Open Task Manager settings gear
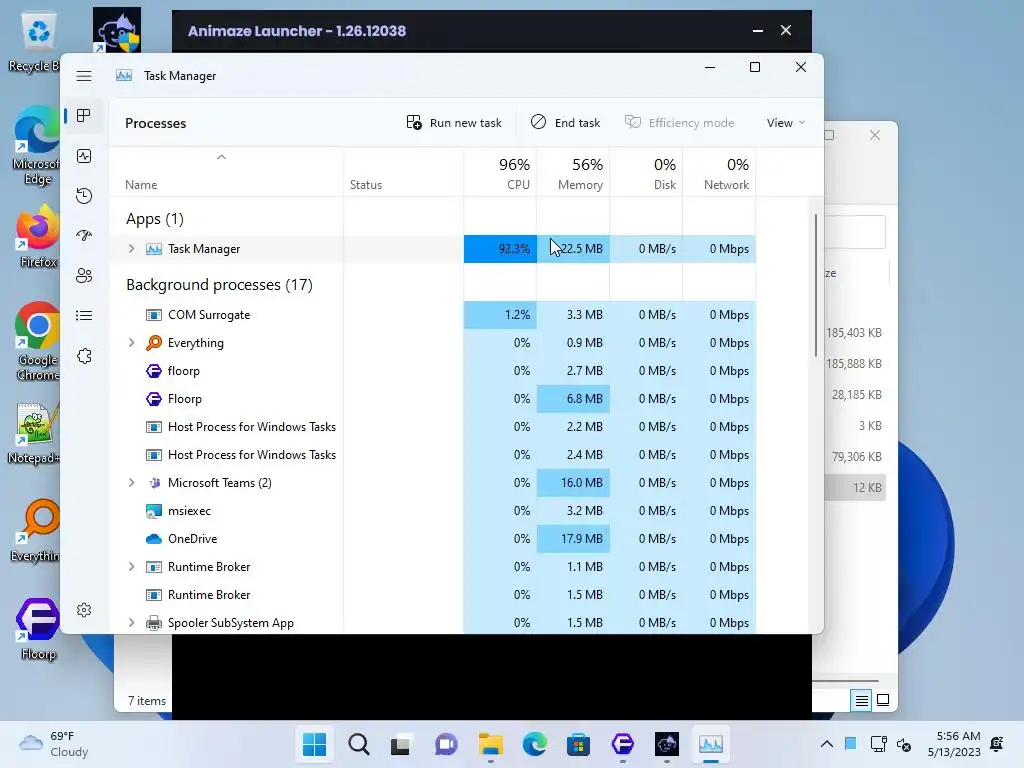Viewport: 1024px width, 768px height. (84, 610)
